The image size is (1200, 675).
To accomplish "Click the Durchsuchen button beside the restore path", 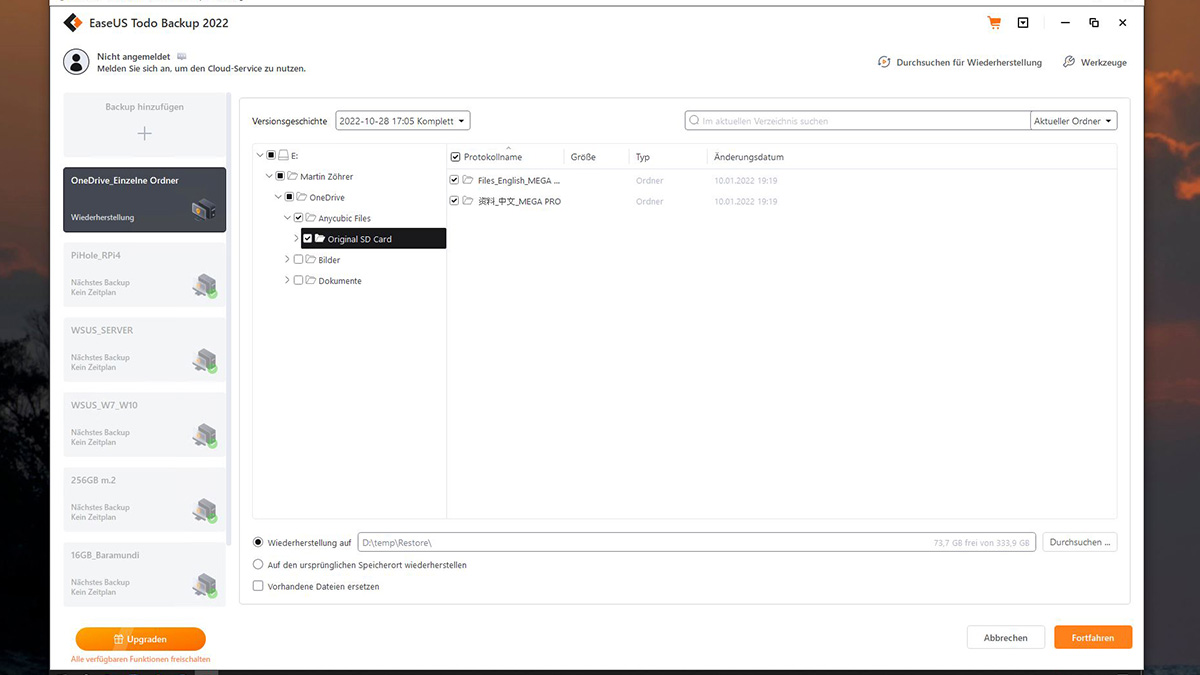I will (1080, 542).
